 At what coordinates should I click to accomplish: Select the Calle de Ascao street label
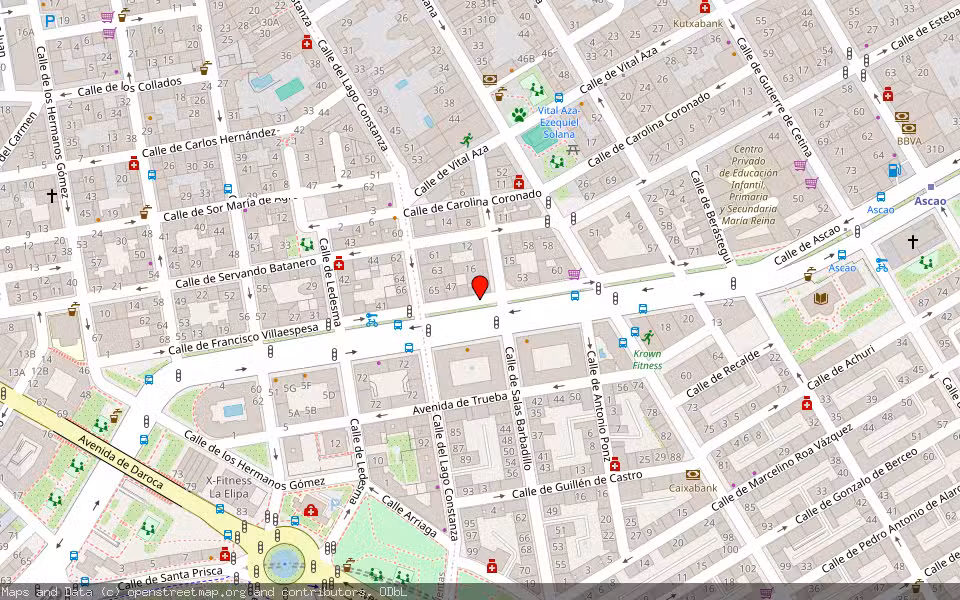(x=807, y=245)
